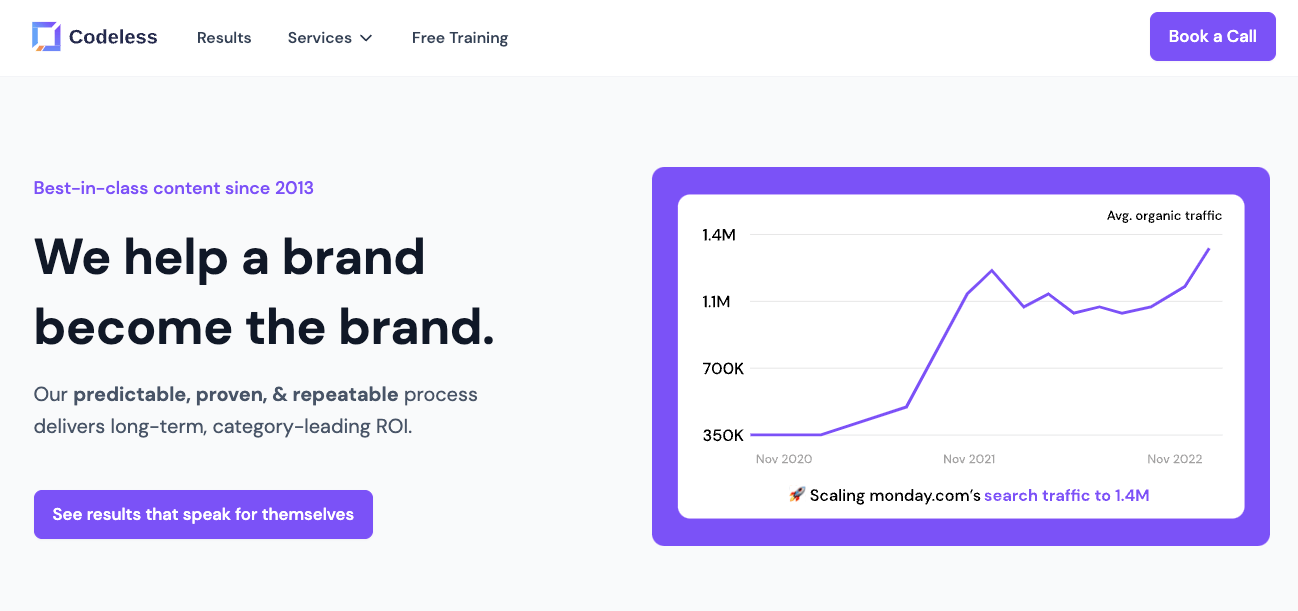Click the Codeless logo icon
This screenshot has height=611, width=1298.
pyautogui.click(x=46, y=37)
